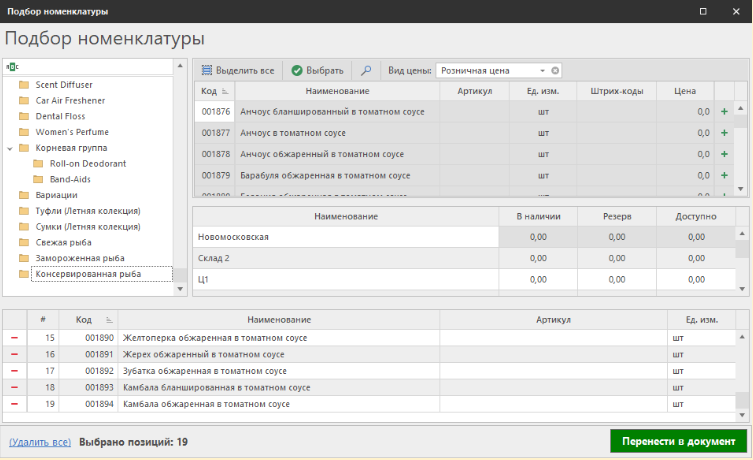Add Барабуля обжаренная with green plus
This screenshot has height=460, width=753.
[x=724, y=176]
